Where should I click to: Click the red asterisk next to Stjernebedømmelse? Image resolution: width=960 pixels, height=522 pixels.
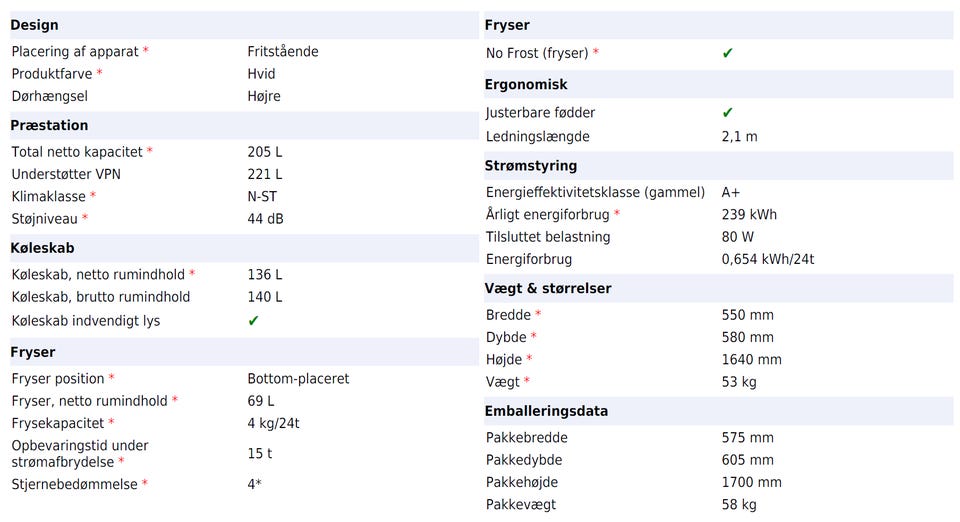tap(145, 485)
